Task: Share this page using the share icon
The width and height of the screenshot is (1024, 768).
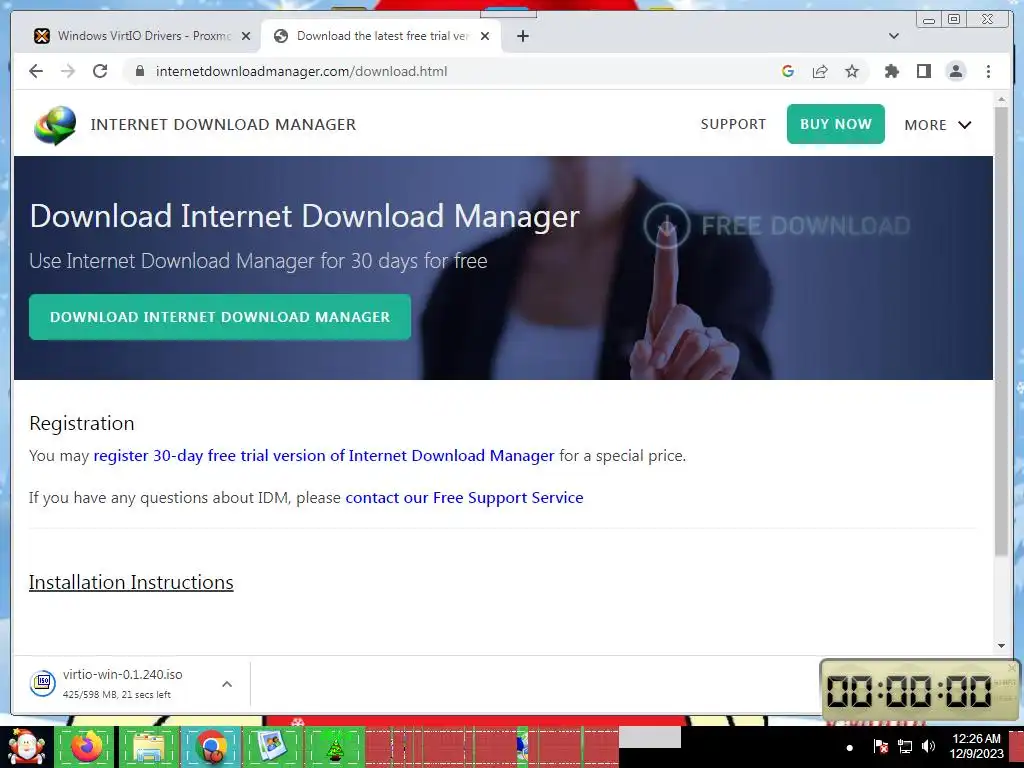Action: [820, 71]
